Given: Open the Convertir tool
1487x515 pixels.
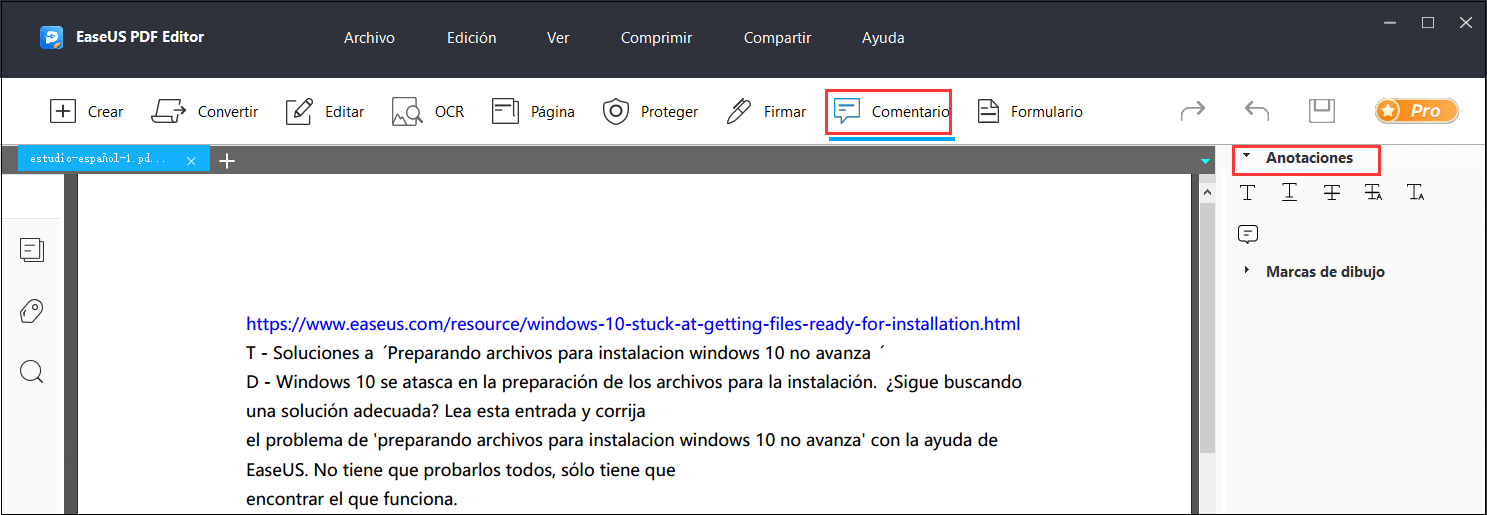Looking at the screenshot, I should pyautogui.click(x=205, y=111).
